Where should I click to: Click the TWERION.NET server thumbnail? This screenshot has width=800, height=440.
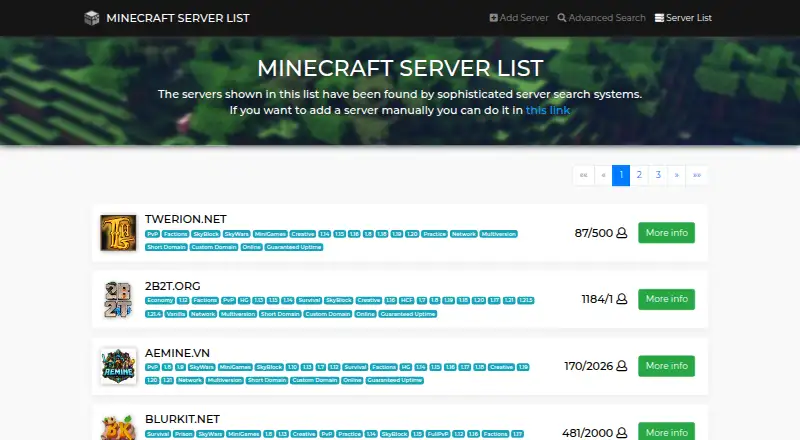point(118,233)
